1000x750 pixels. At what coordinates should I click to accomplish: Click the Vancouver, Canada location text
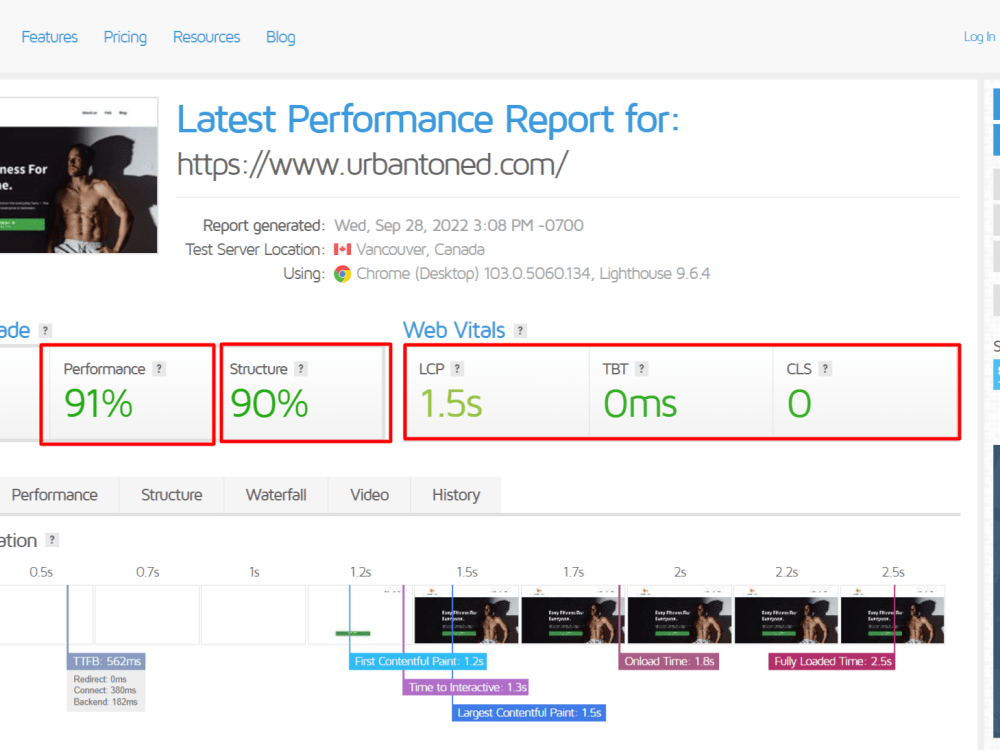click(420, 249)
